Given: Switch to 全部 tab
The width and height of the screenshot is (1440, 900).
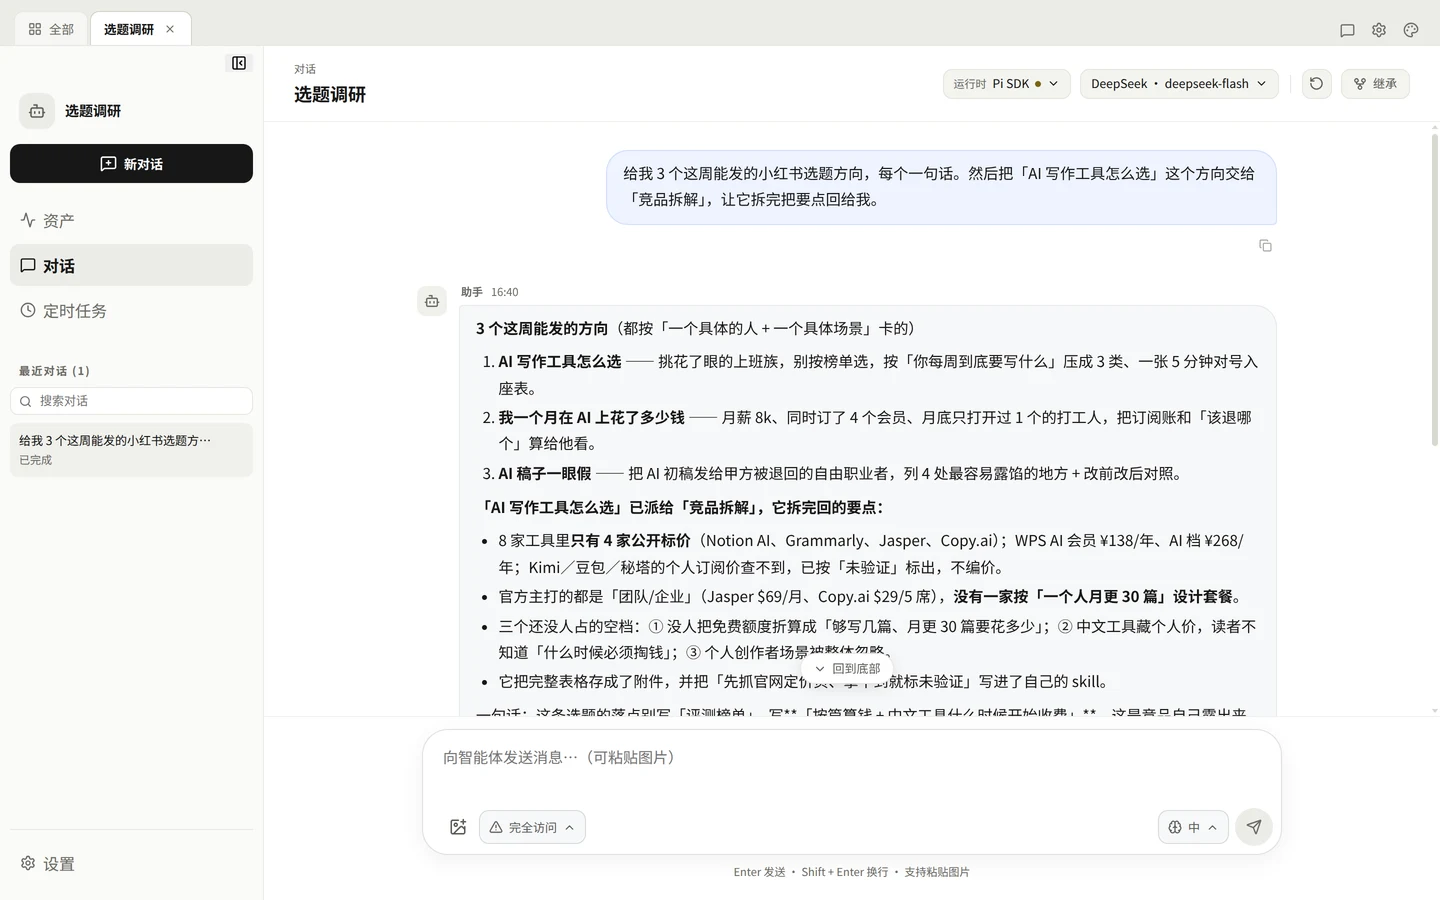Looking at the screenshot, I should [51, 29].
